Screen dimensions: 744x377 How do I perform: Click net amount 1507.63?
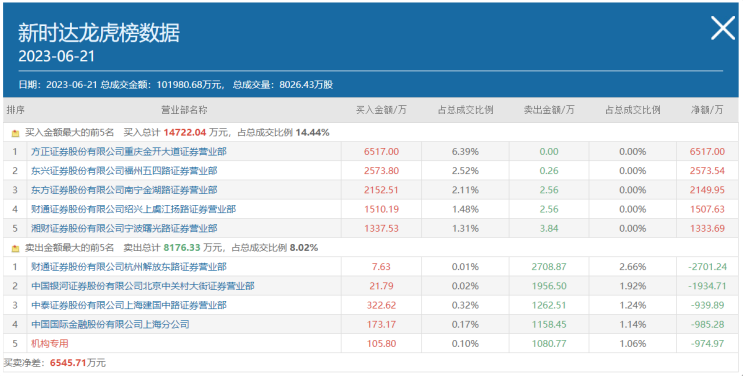pyautogui.click(x=707, y=209)
